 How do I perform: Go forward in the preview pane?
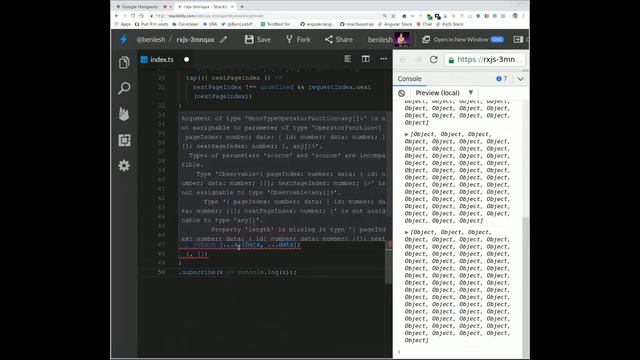pos(418,60)
